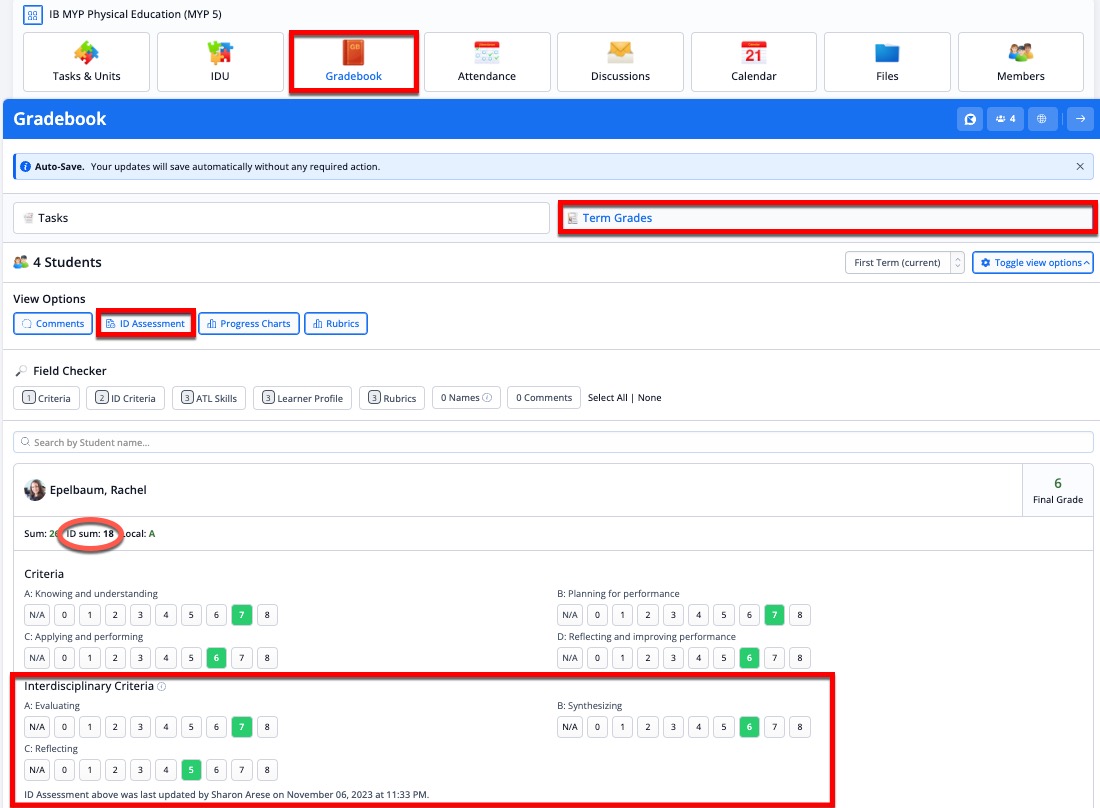Switch to the Term Grades tab
Viewport: 1100px width, 808px height.
click(x=617, y=218)
